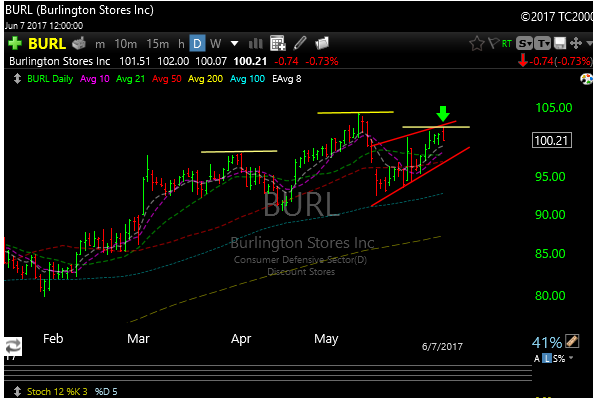593x398 pixels.
Task: Expand the timeframe dropdown arrow
Action: point(234,44)
